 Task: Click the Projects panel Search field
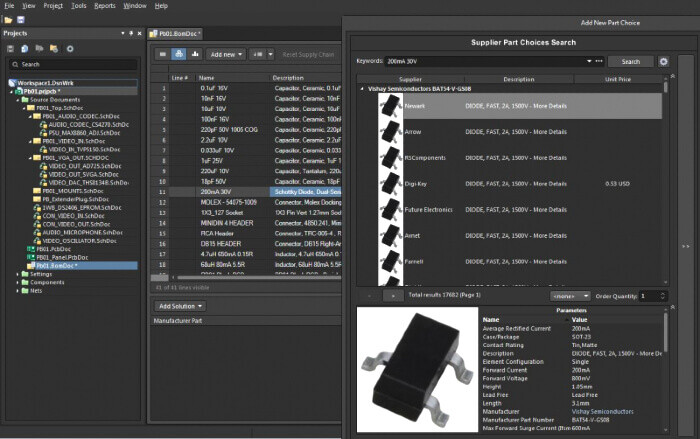click(x=73, y=64)
